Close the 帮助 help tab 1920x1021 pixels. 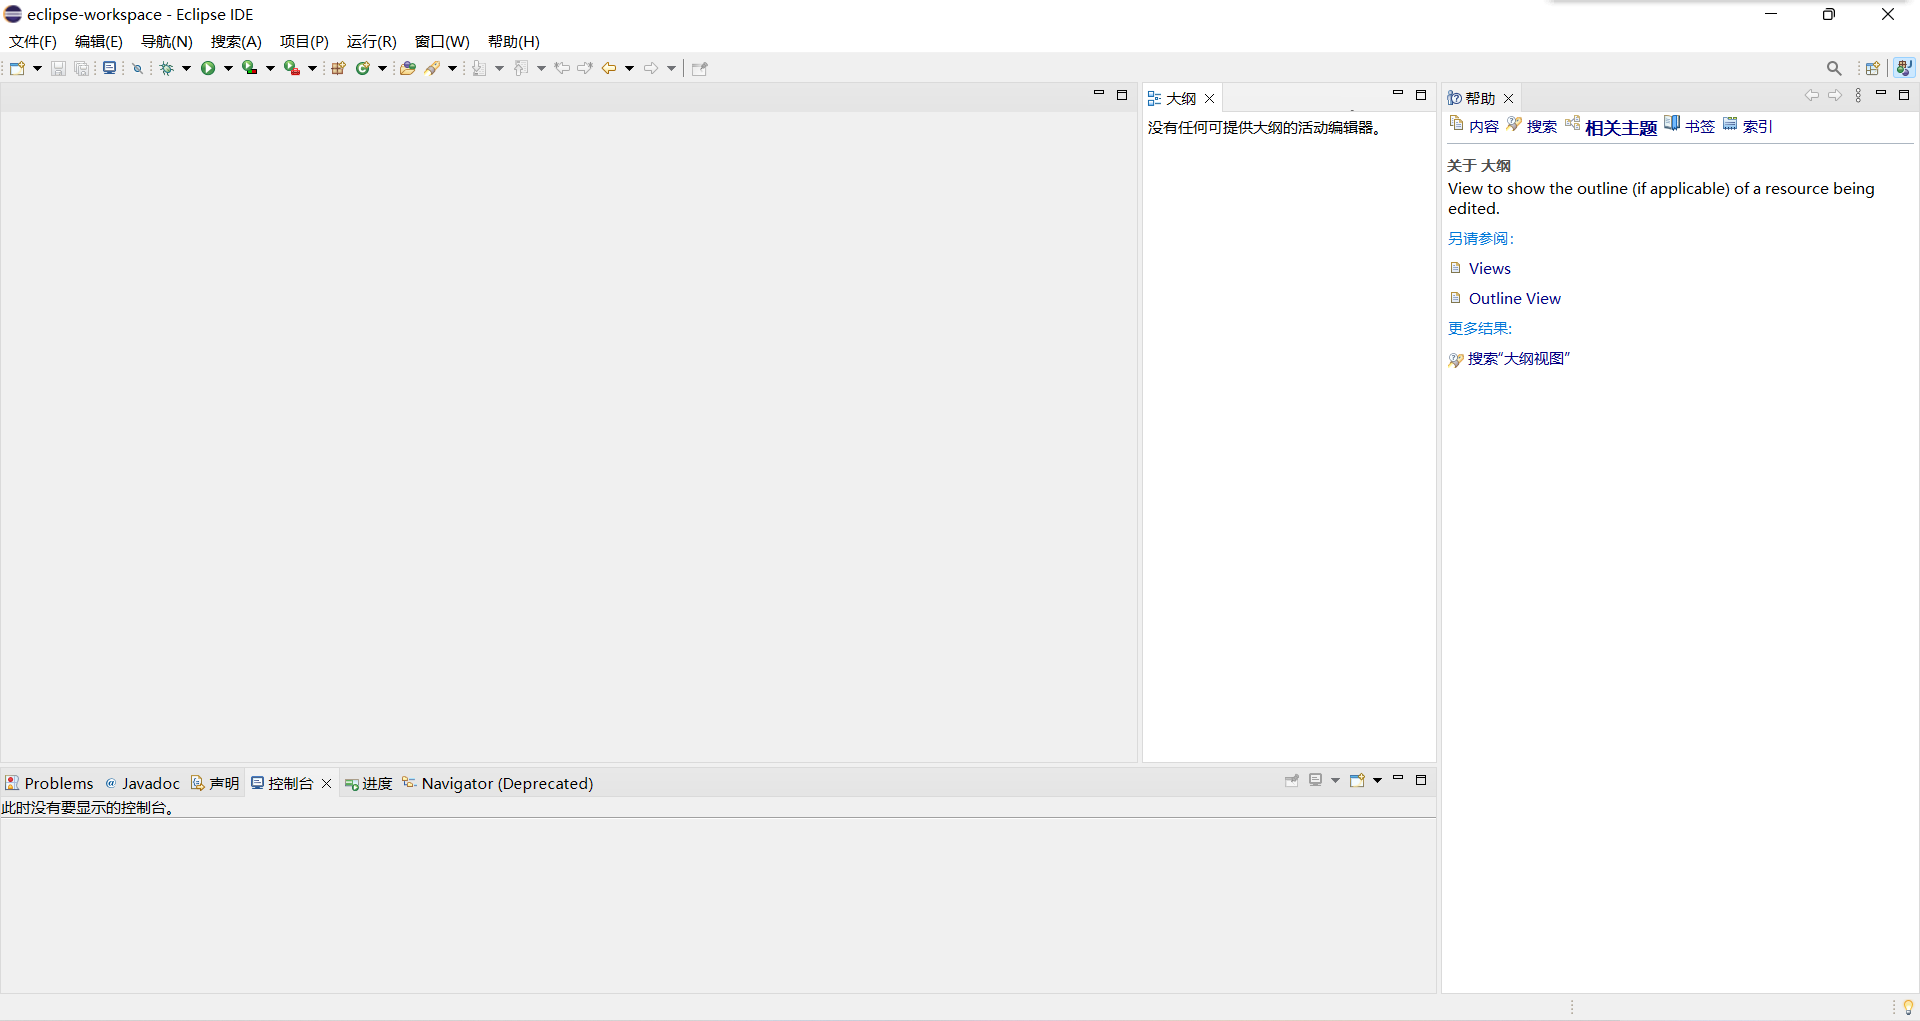[x=1509, y=98]
